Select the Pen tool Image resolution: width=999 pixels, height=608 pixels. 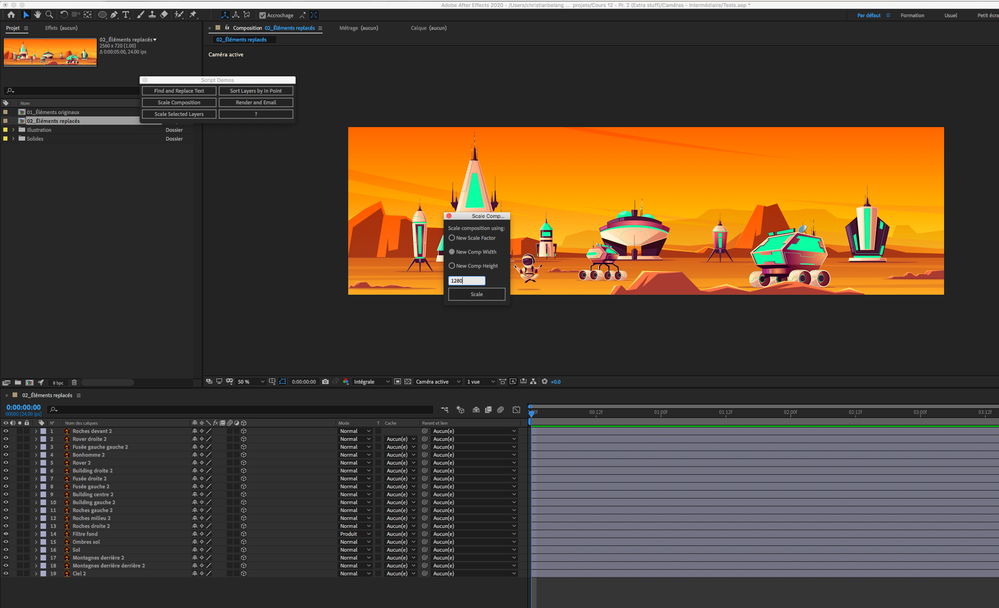113,15
